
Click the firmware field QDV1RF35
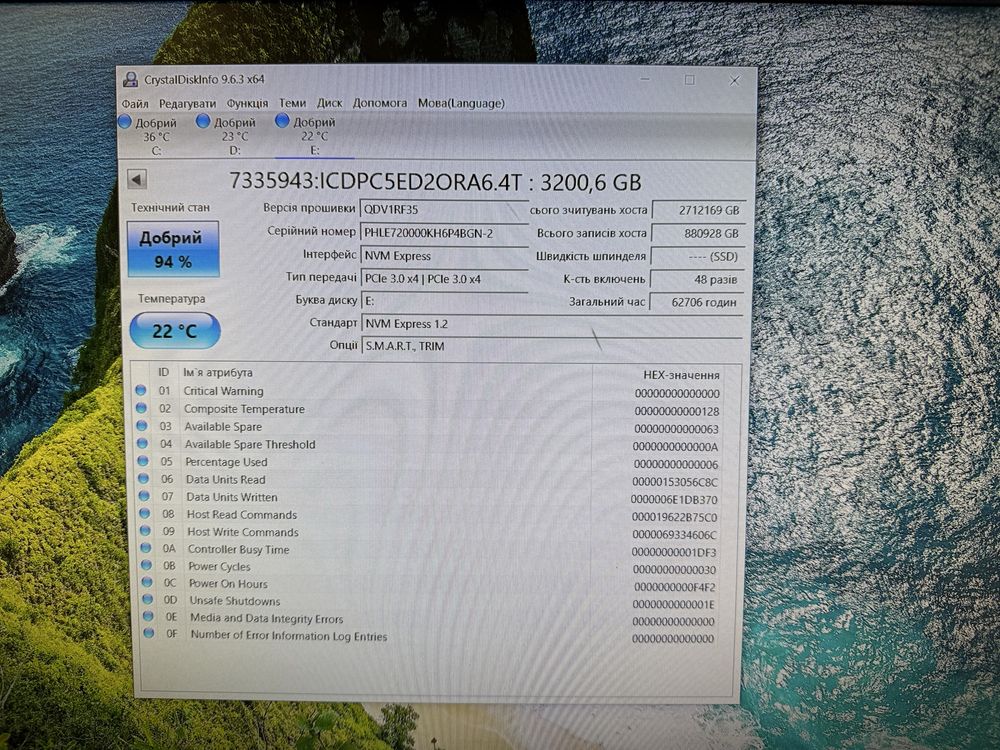pyautogui.click(x=444, y=209)
